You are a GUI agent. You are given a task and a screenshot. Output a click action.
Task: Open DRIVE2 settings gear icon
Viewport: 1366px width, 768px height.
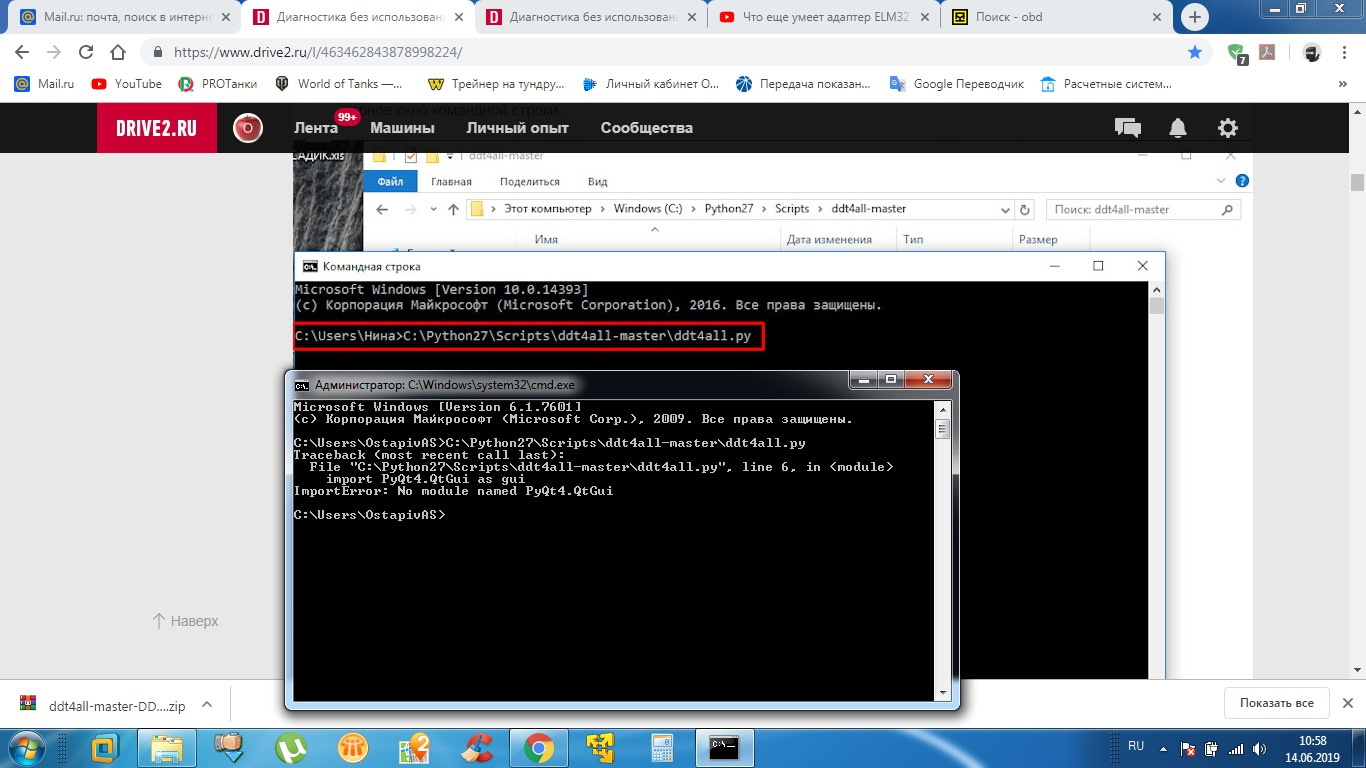click(x=1227, y=128)
